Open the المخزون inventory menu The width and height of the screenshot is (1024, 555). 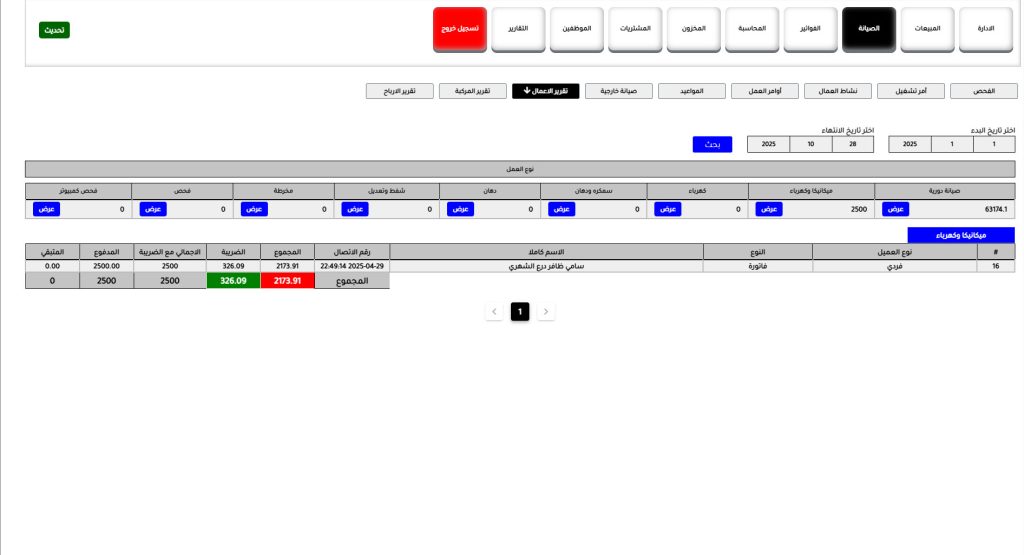click(693, 30)
